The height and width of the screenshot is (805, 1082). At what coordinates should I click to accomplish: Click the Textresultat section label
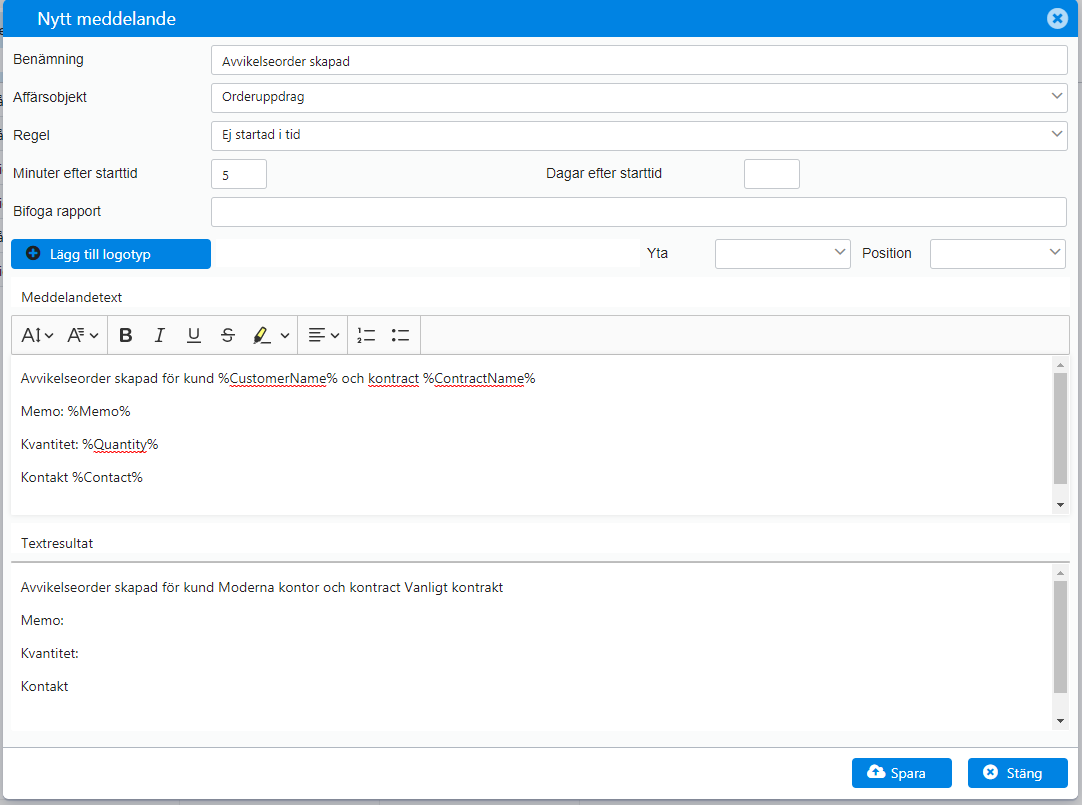57,544
